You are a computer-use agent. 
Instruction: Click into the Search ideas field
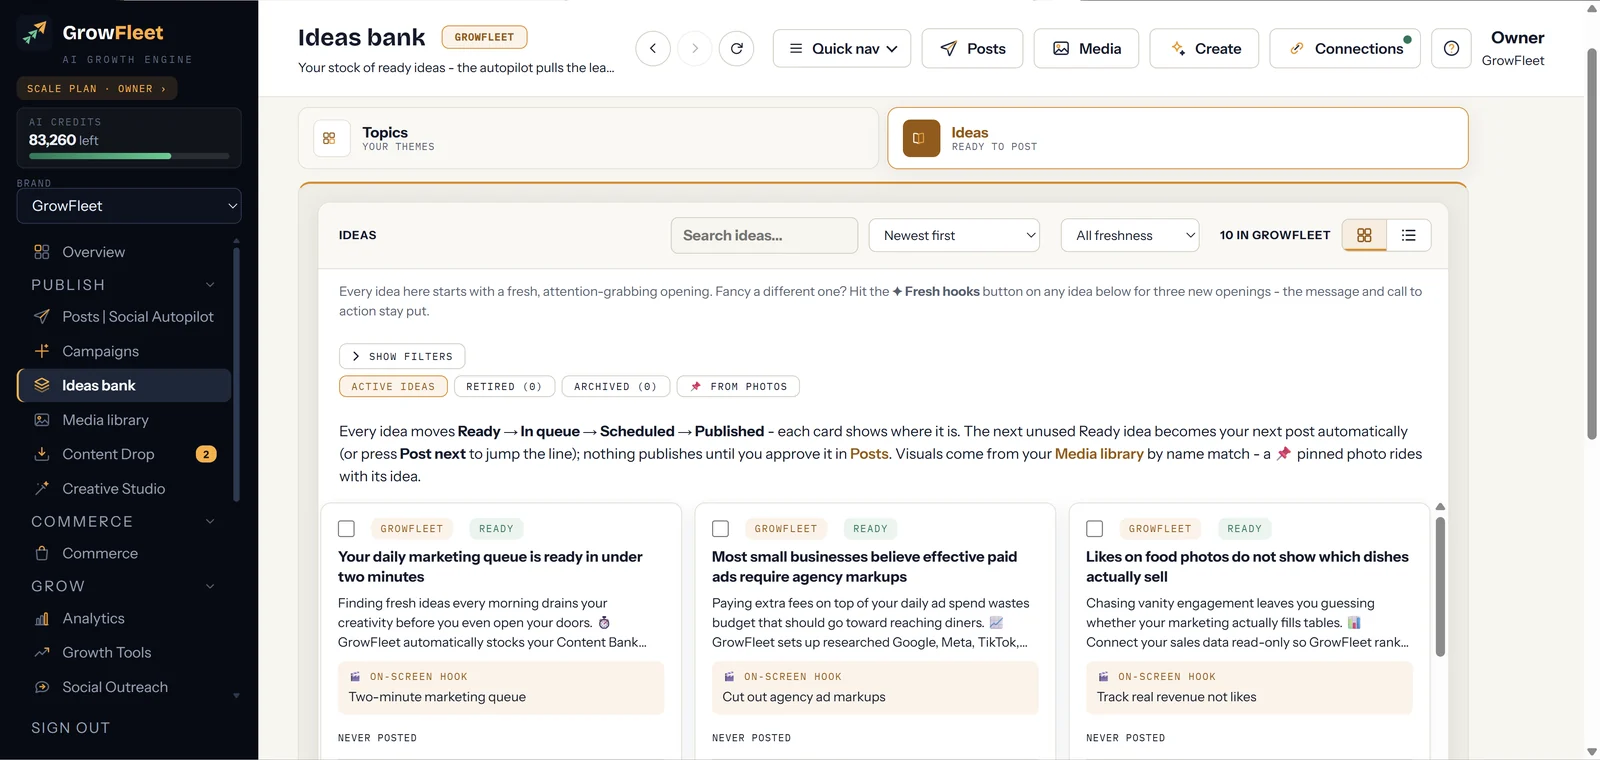pyautogui.click(x=764, y=235)
